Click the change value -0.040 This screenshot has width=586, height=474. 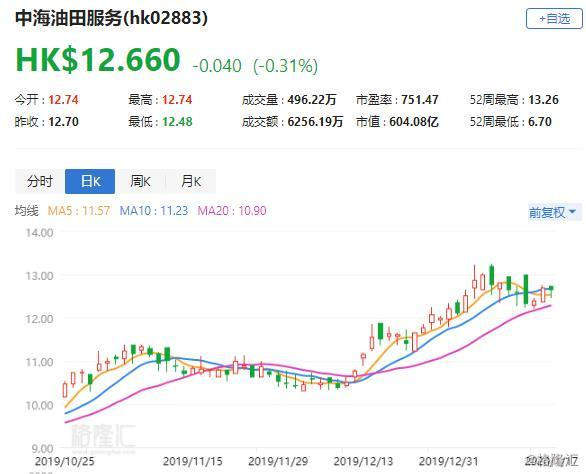click(x=217, y=66)
